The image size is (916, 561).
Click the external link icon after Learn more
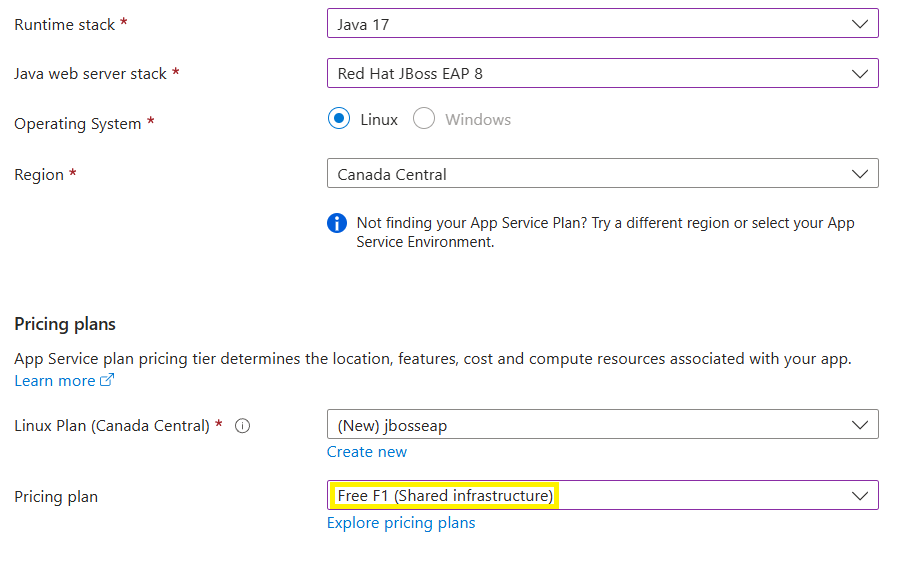(107, 380)
